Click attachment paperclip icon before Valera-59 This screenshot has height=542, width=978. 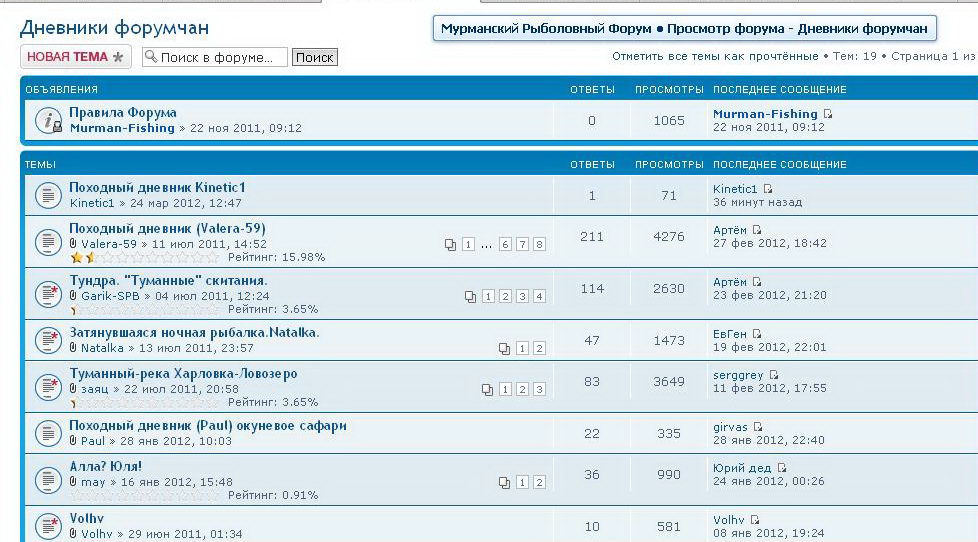[x=73, y=244]
